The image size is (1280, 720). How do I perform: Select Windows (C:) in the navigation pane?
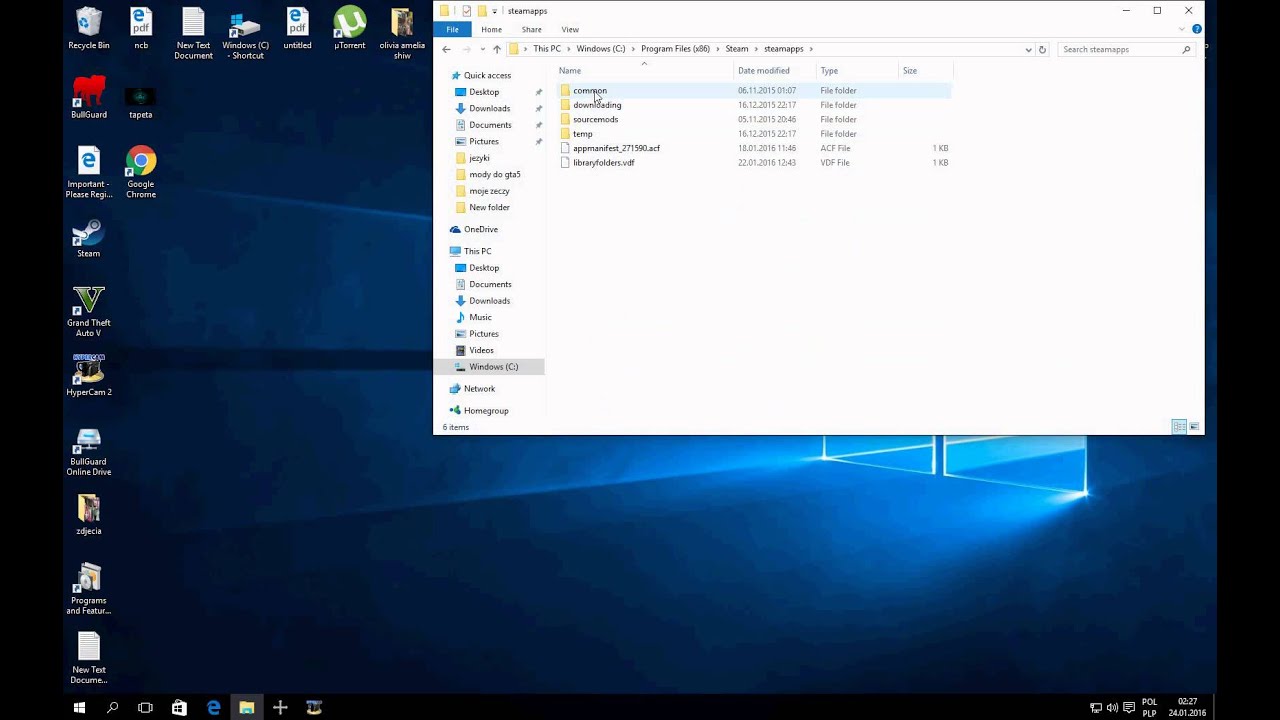click(493, 367)
